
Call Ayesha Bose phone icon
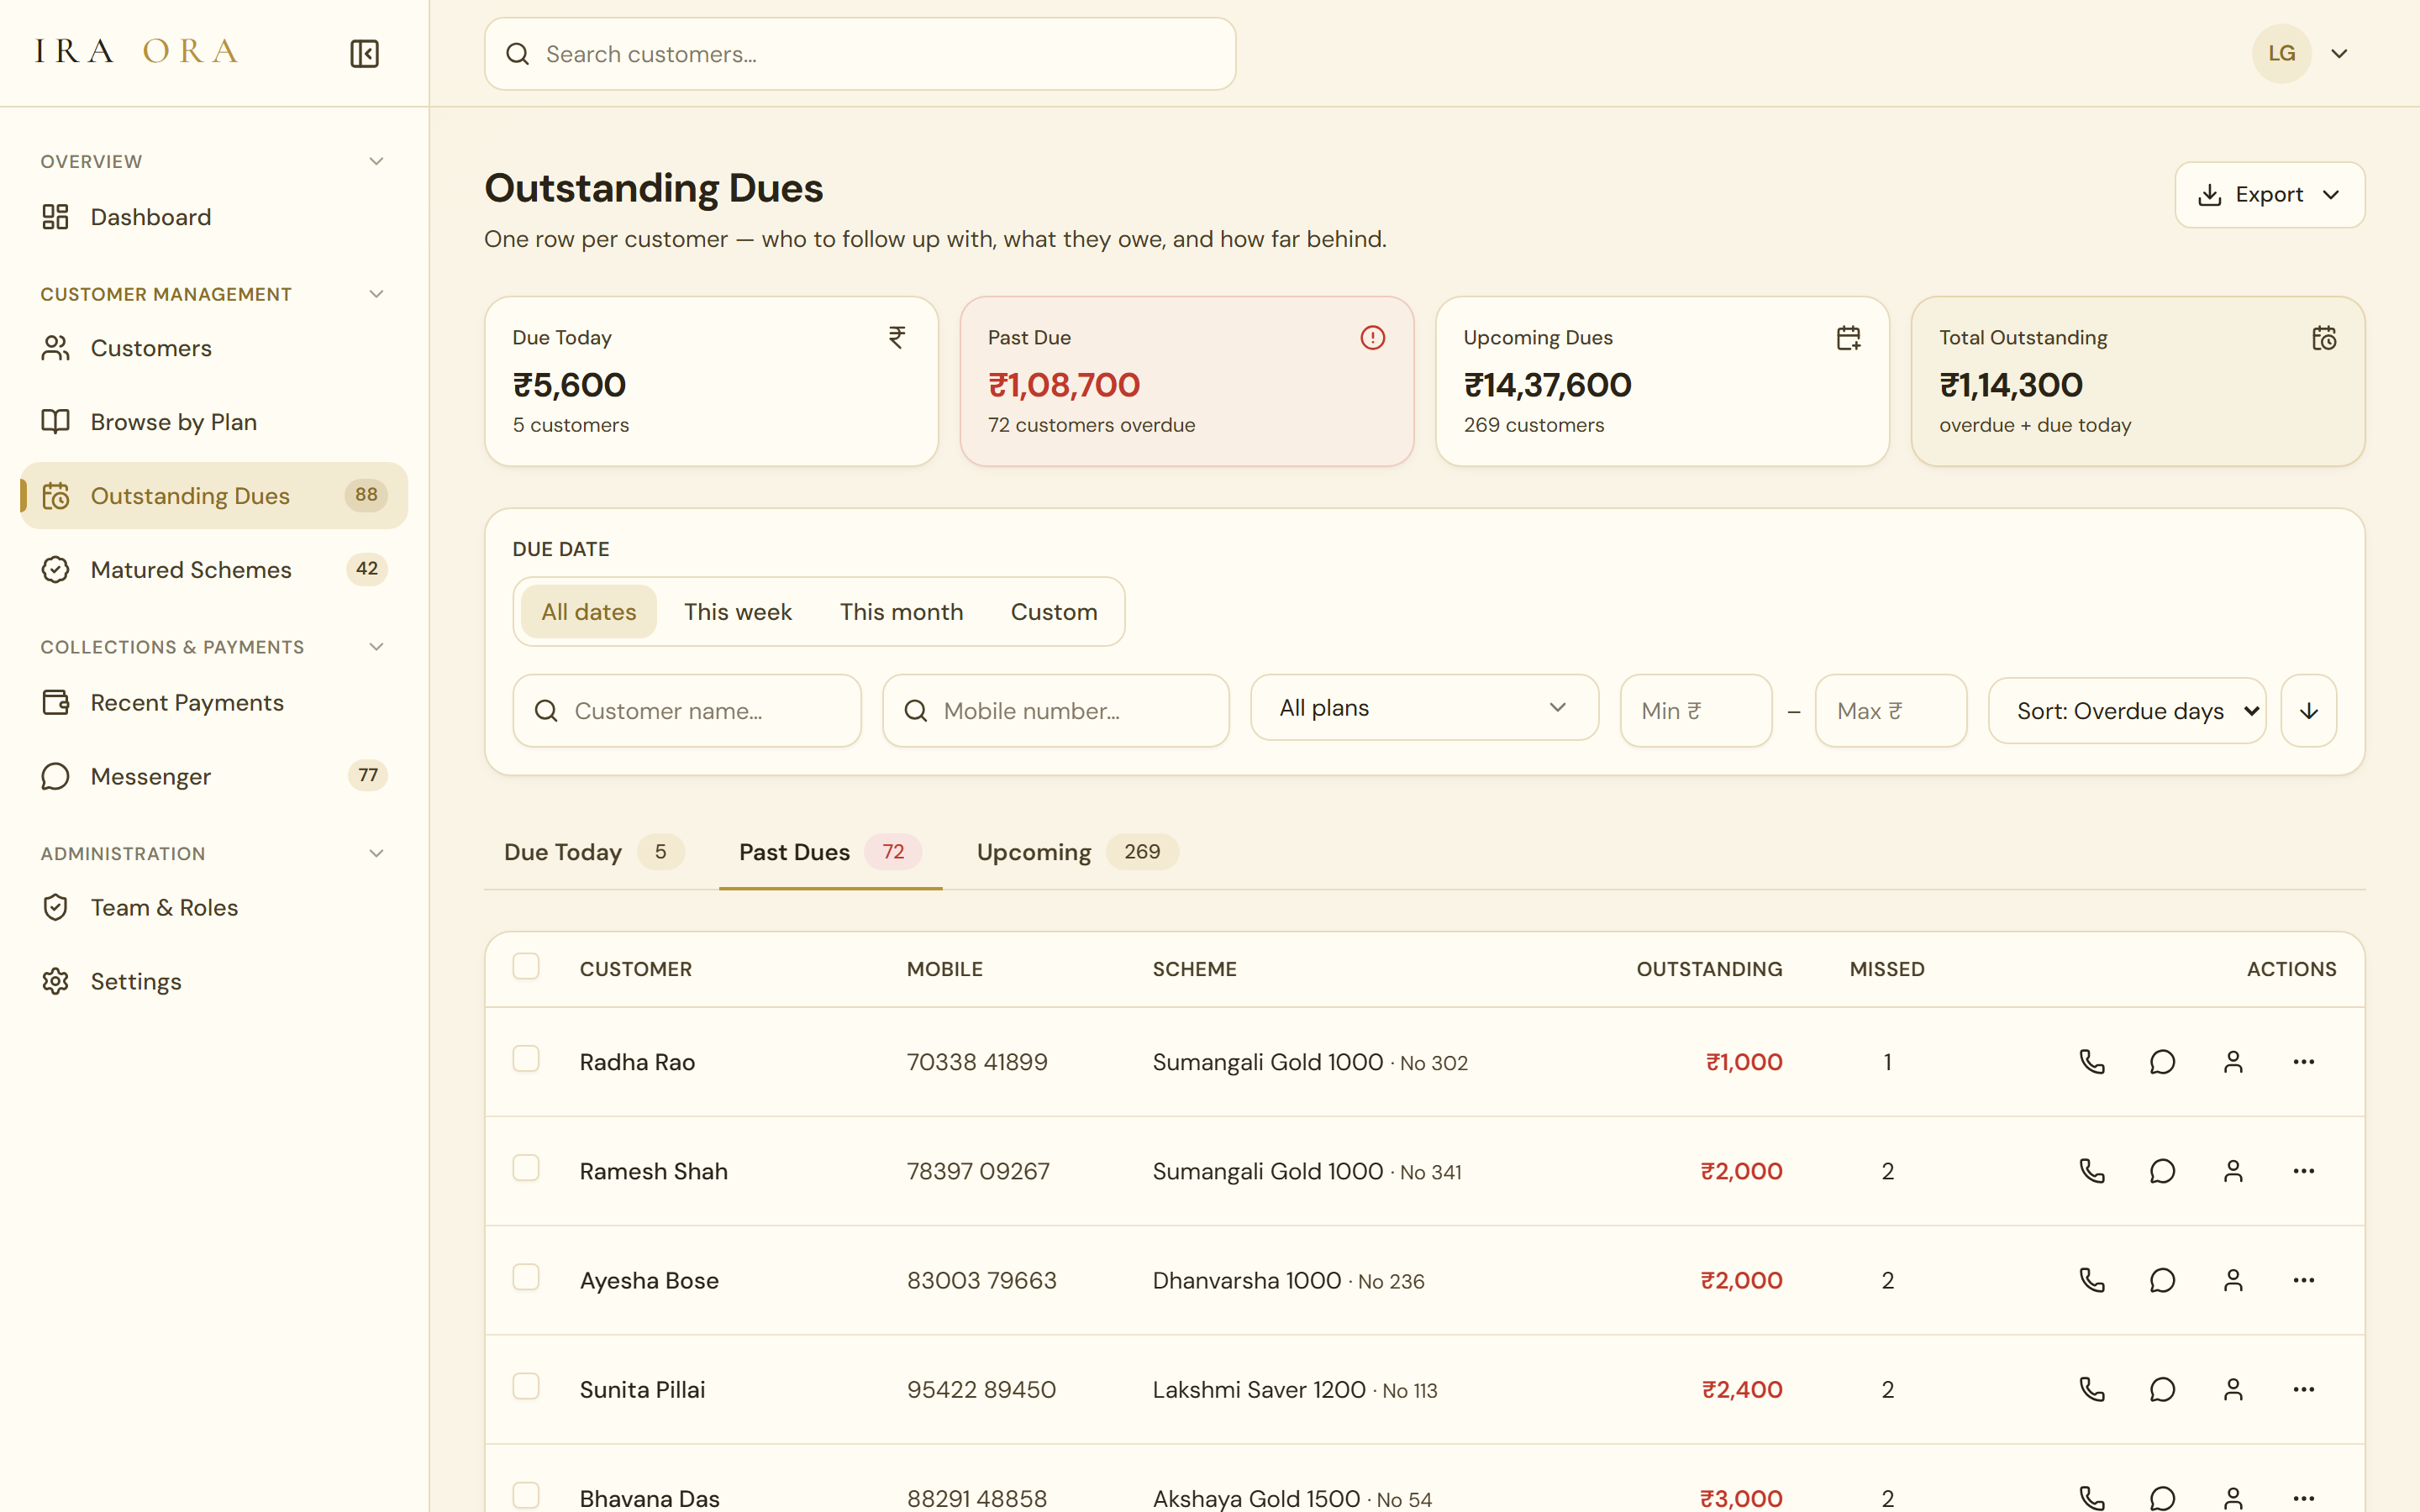2092,1279
